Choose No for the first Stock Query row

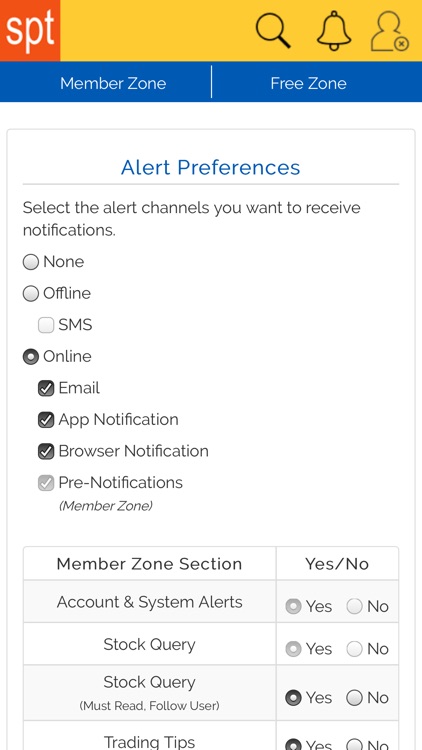(355, 649)
